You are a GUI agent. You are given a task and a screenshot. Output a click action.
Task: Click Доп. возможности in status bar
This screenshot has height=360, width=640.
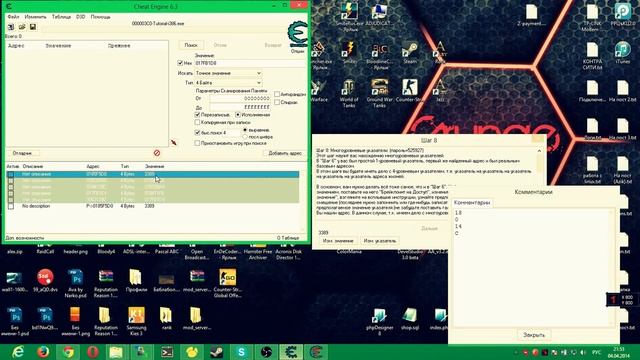point(24,238)
